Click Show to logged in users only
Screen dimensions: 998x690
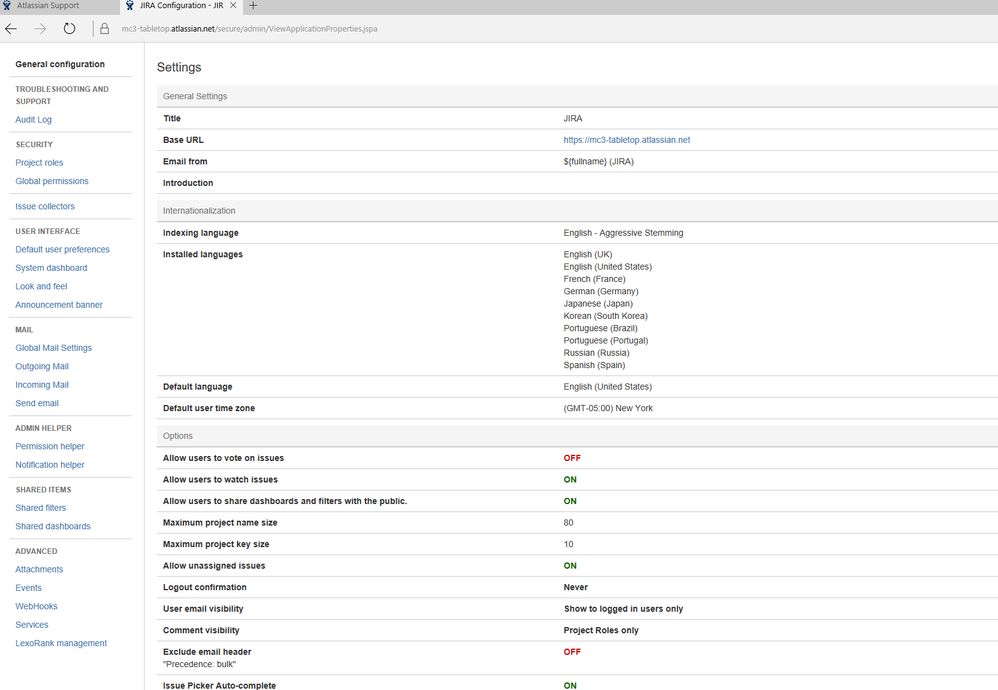pos(623,609)
